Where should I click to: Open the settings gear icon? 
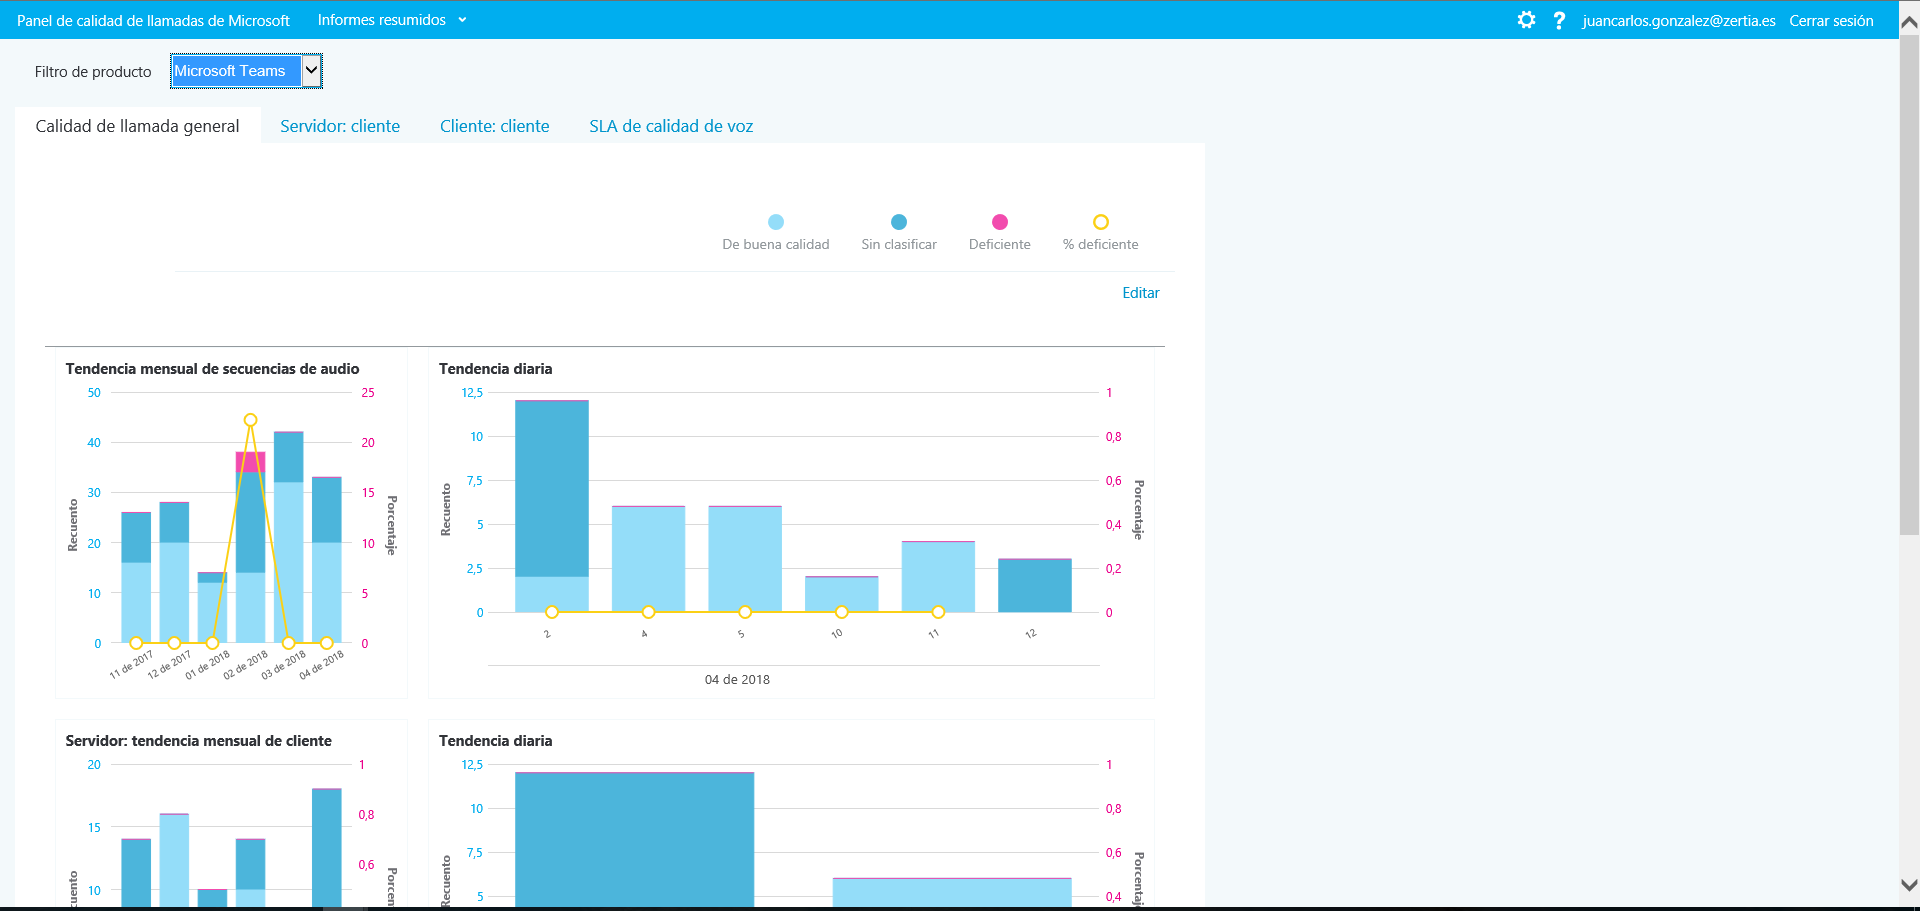(1526, 20)
